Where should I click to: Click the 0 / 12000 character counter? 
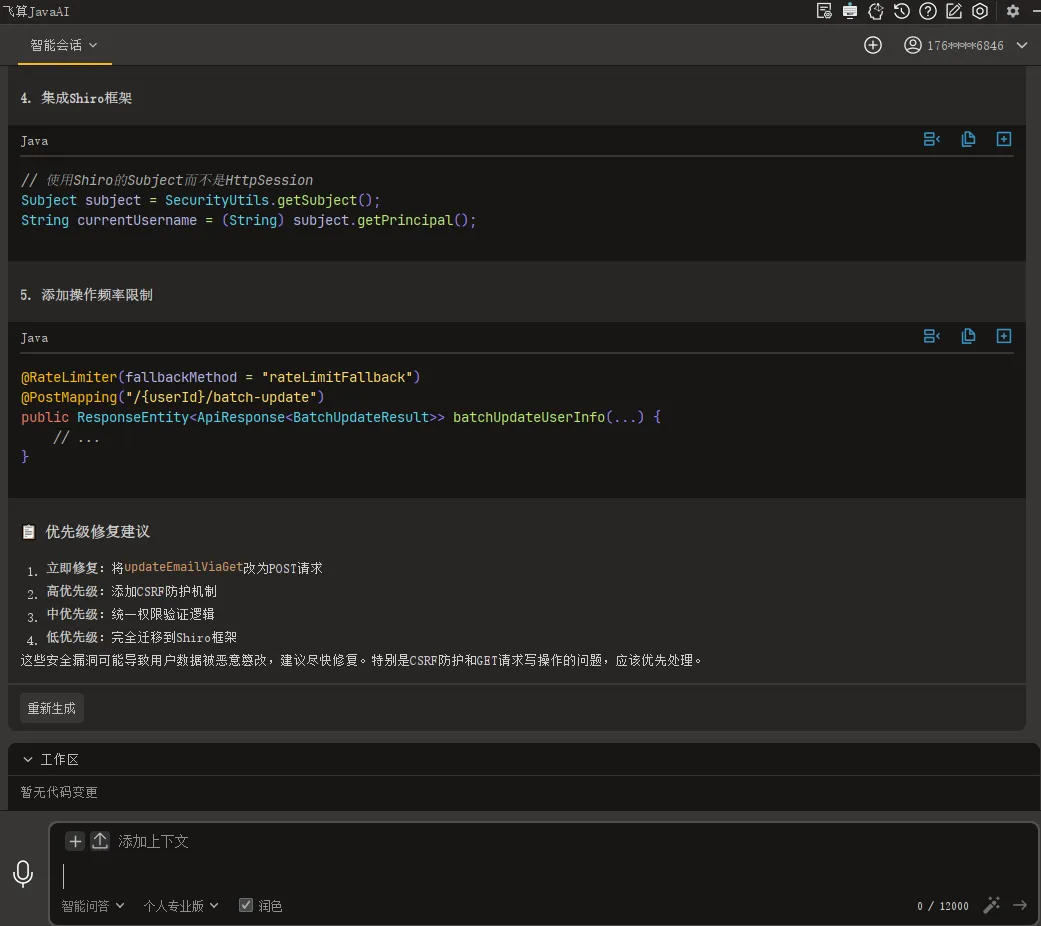click(943, 906)
